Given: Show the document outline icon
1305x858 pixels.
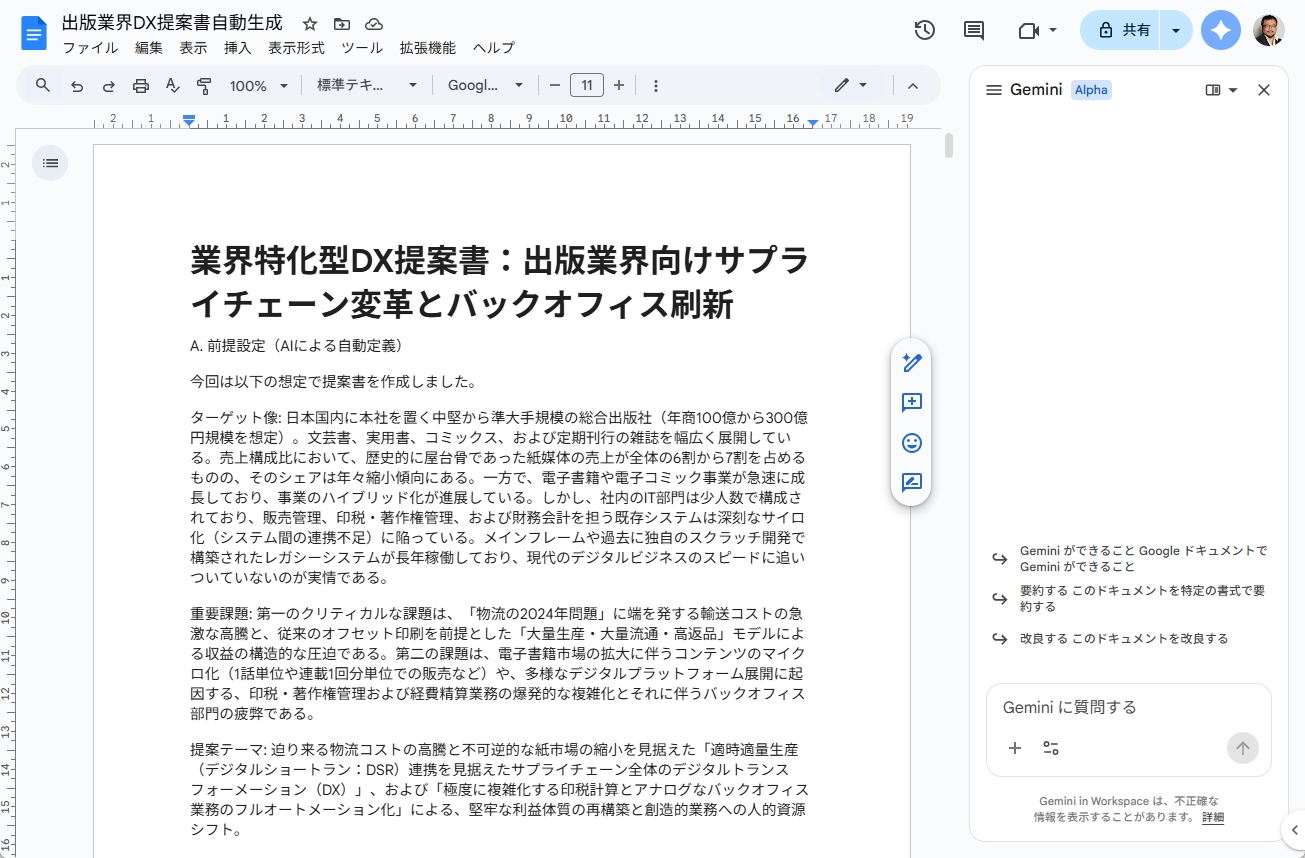Looking at the screenshot, I should tap(50, 162).
